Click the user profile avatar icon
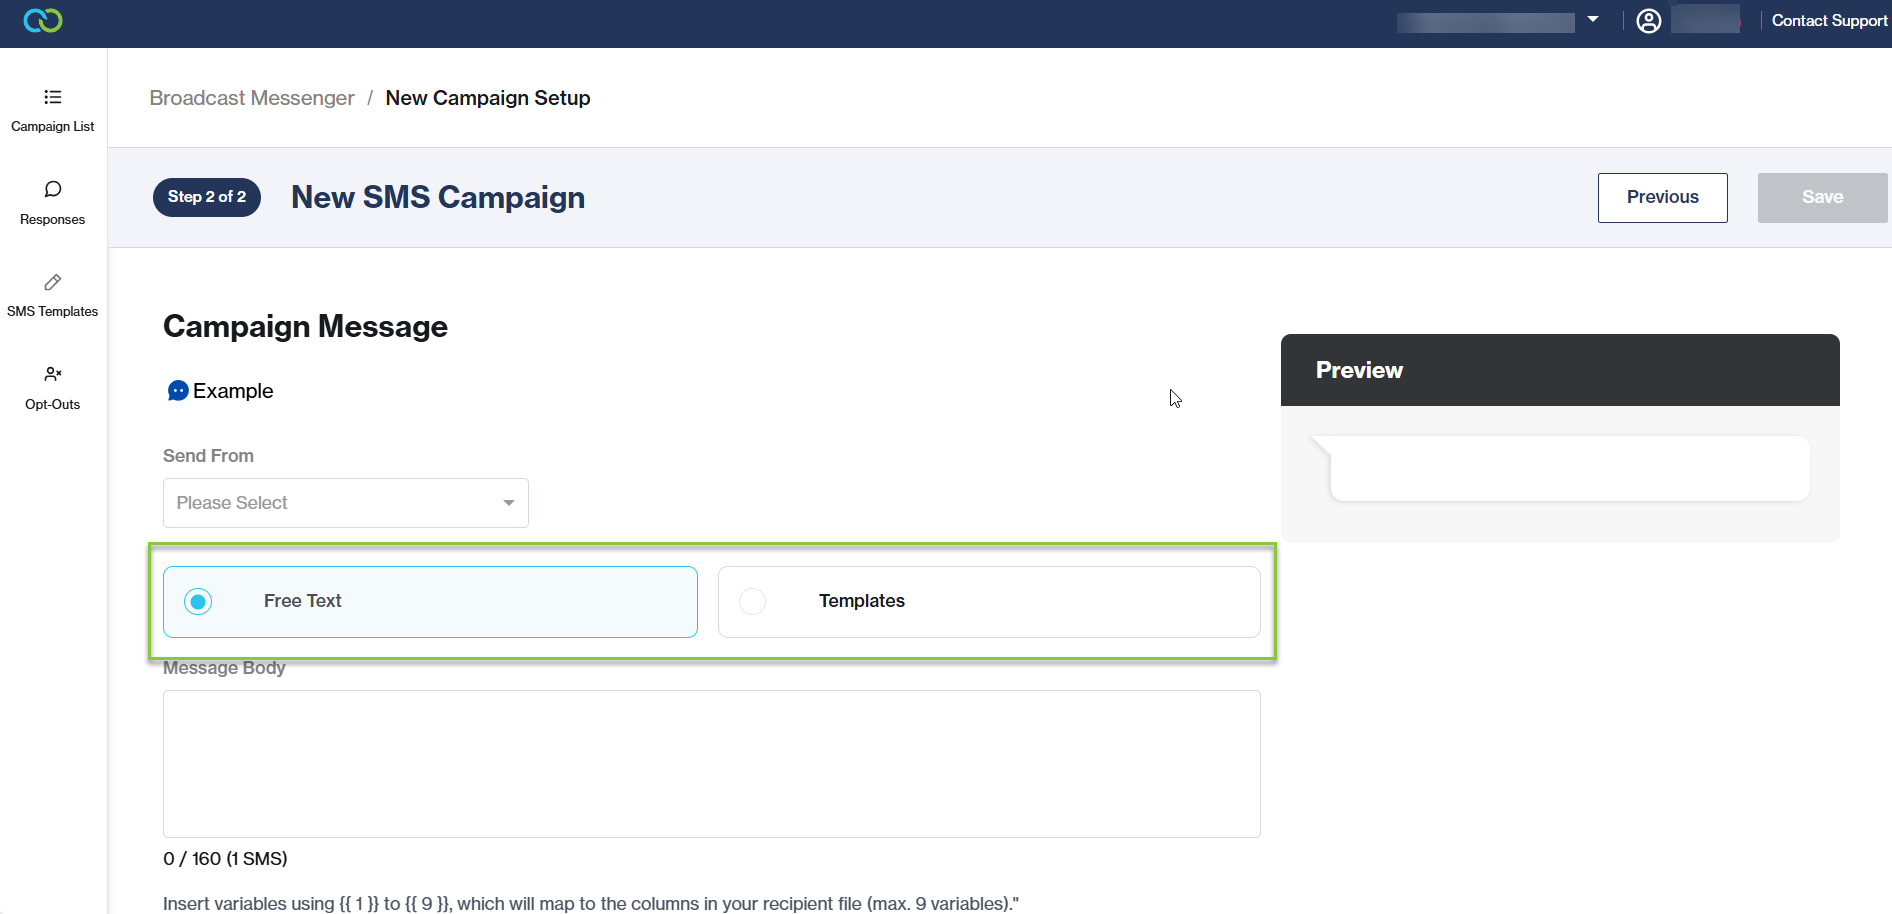Viewport: 1892px width, 914px height. [1649, 21]
